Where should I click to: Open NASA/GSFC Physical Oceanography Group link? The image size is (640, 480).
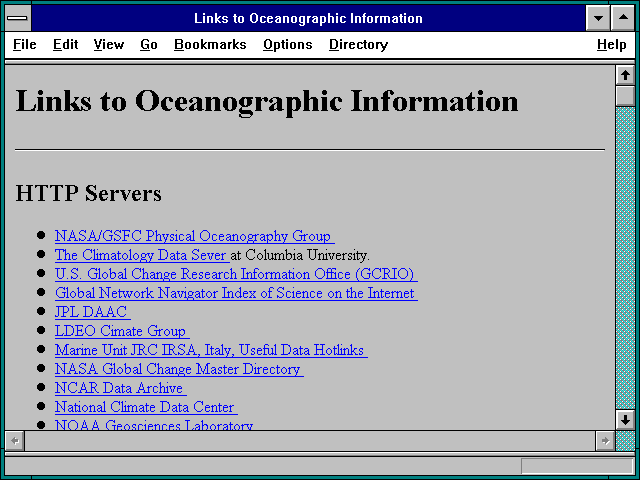[195, 236]
